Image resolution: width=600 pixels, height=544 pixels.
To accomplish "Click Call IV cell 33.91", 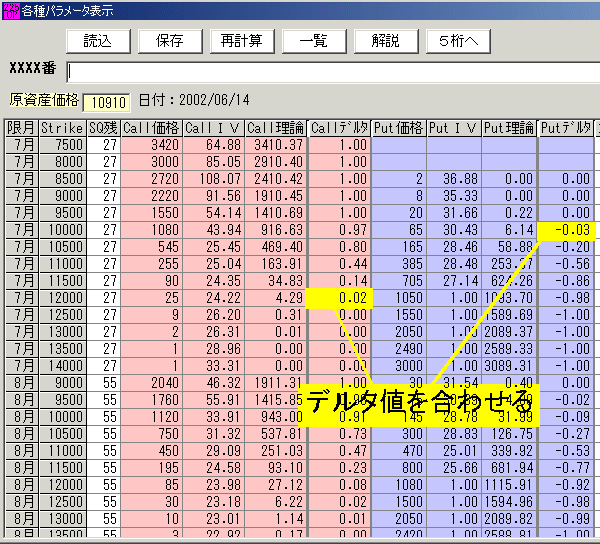I will coord(214,417).
